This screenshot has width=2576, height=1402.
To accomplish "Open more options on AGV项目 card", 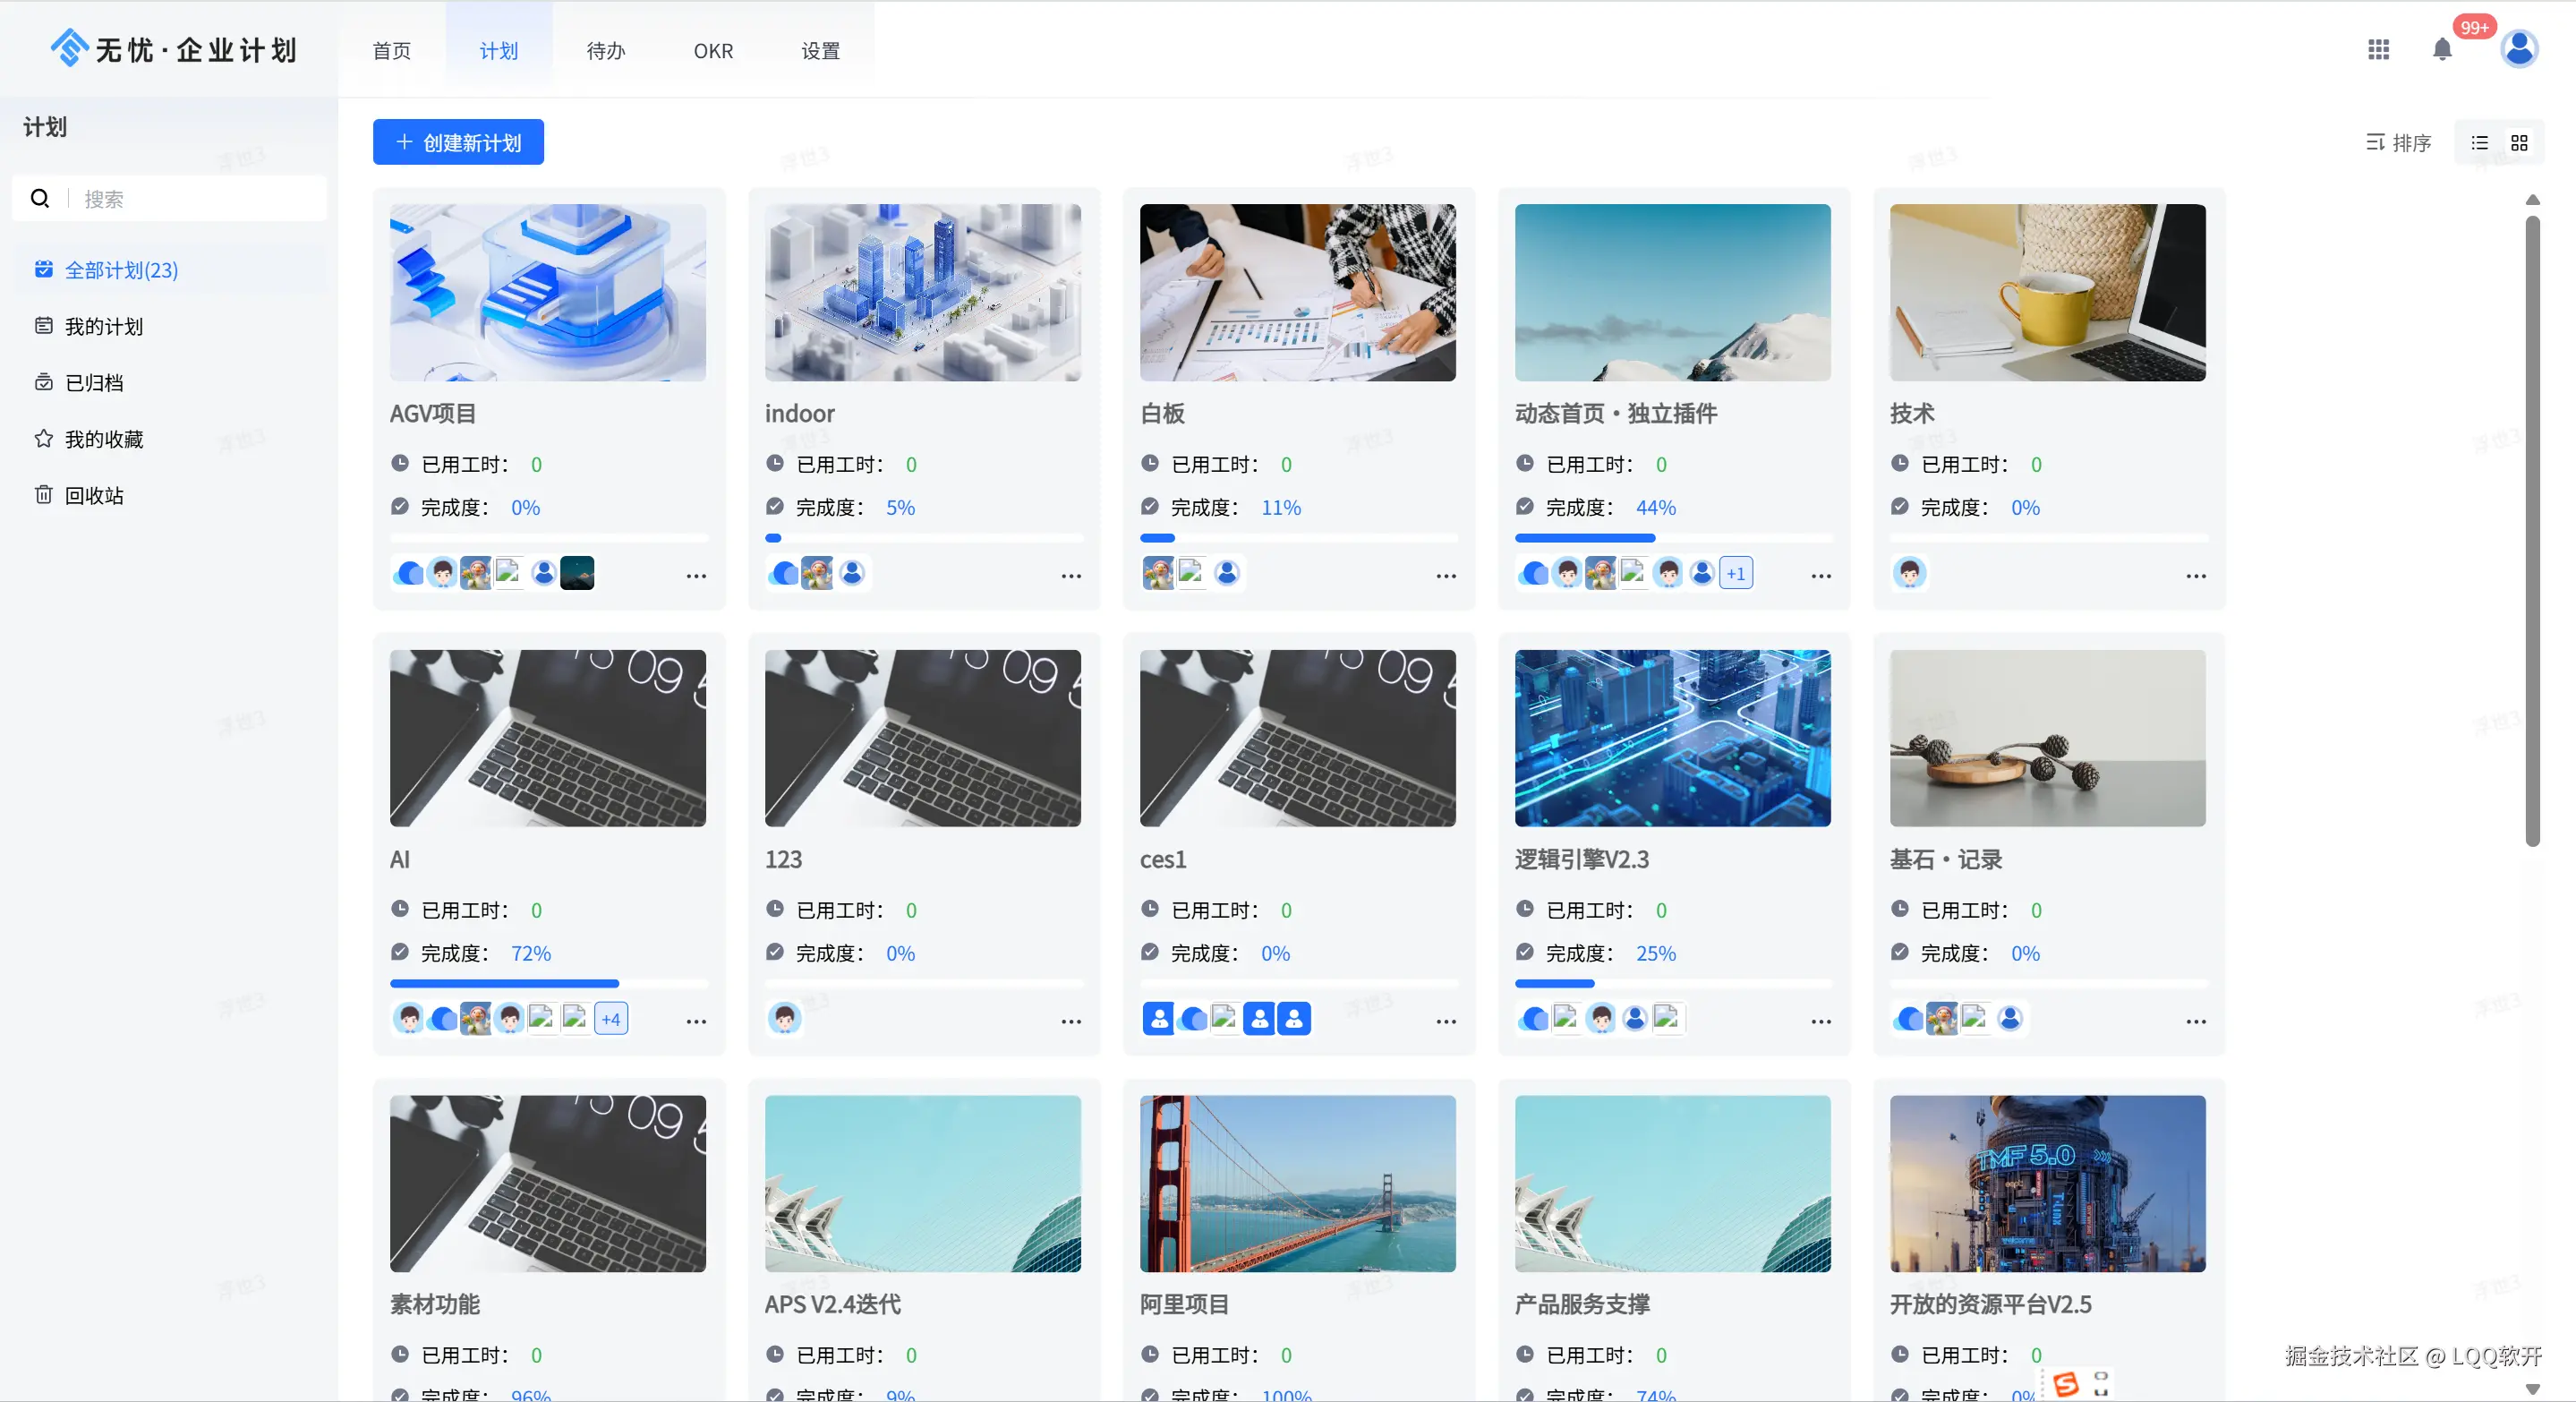I will 696,576.
